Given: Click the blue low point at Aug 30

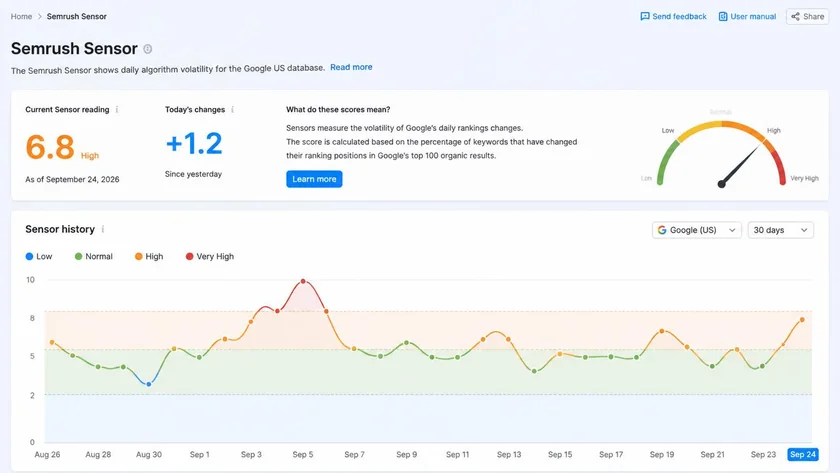Looking at the screenshot, I should tap(149, 384).
